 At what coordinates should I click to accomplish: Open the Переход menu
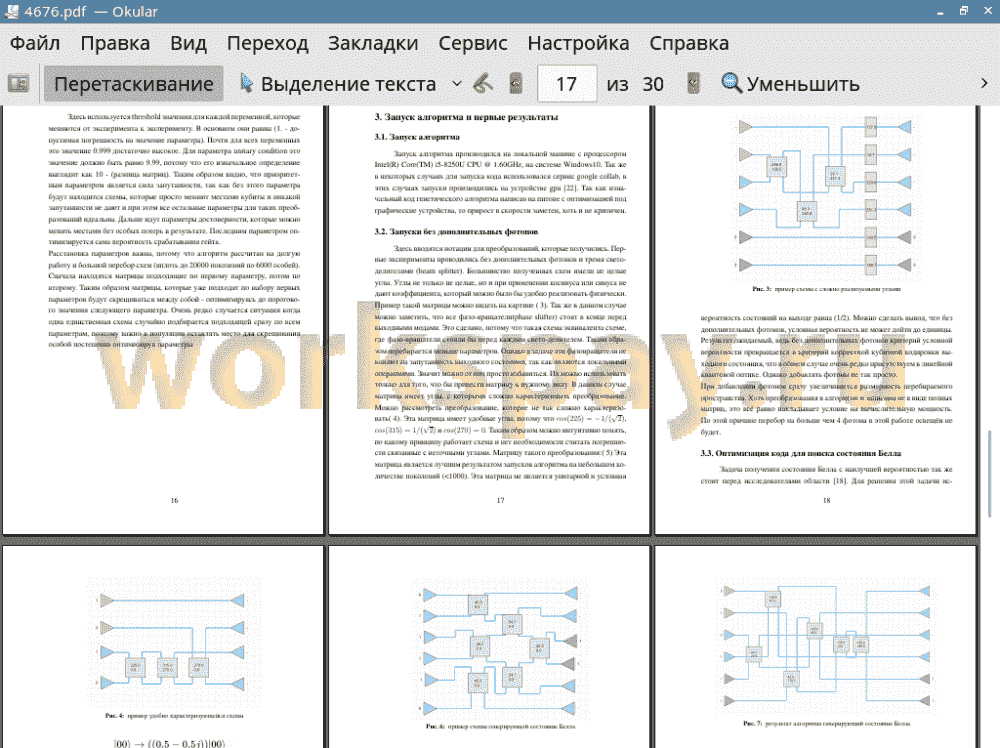267,43
